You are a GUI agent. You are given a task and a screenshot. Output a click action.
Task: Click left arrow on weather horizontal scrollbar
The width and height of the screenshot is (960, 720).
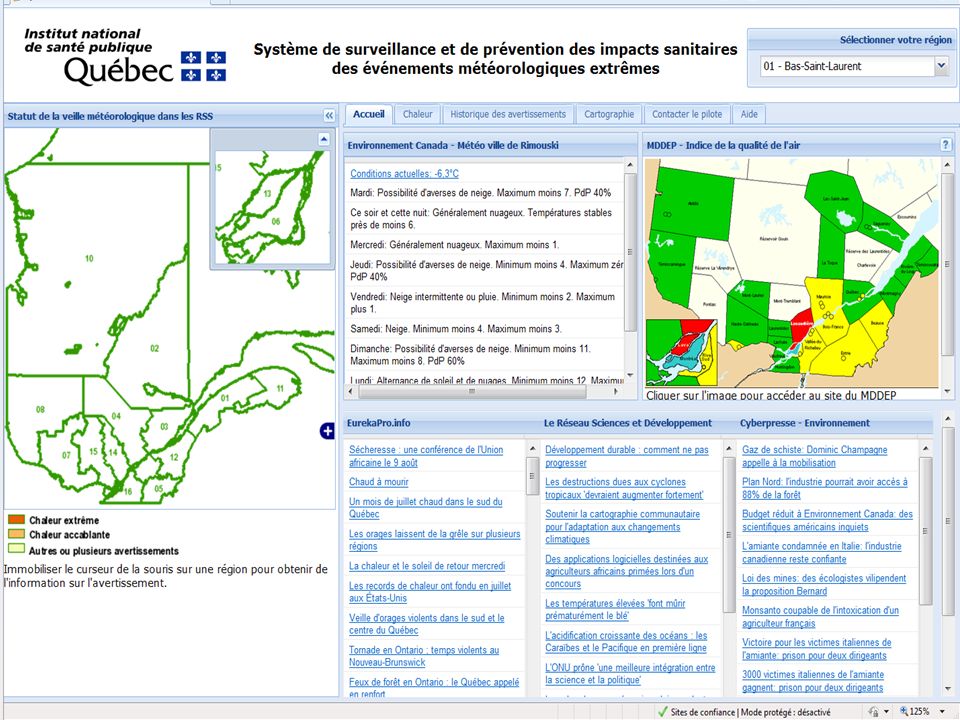click(350, 391)
